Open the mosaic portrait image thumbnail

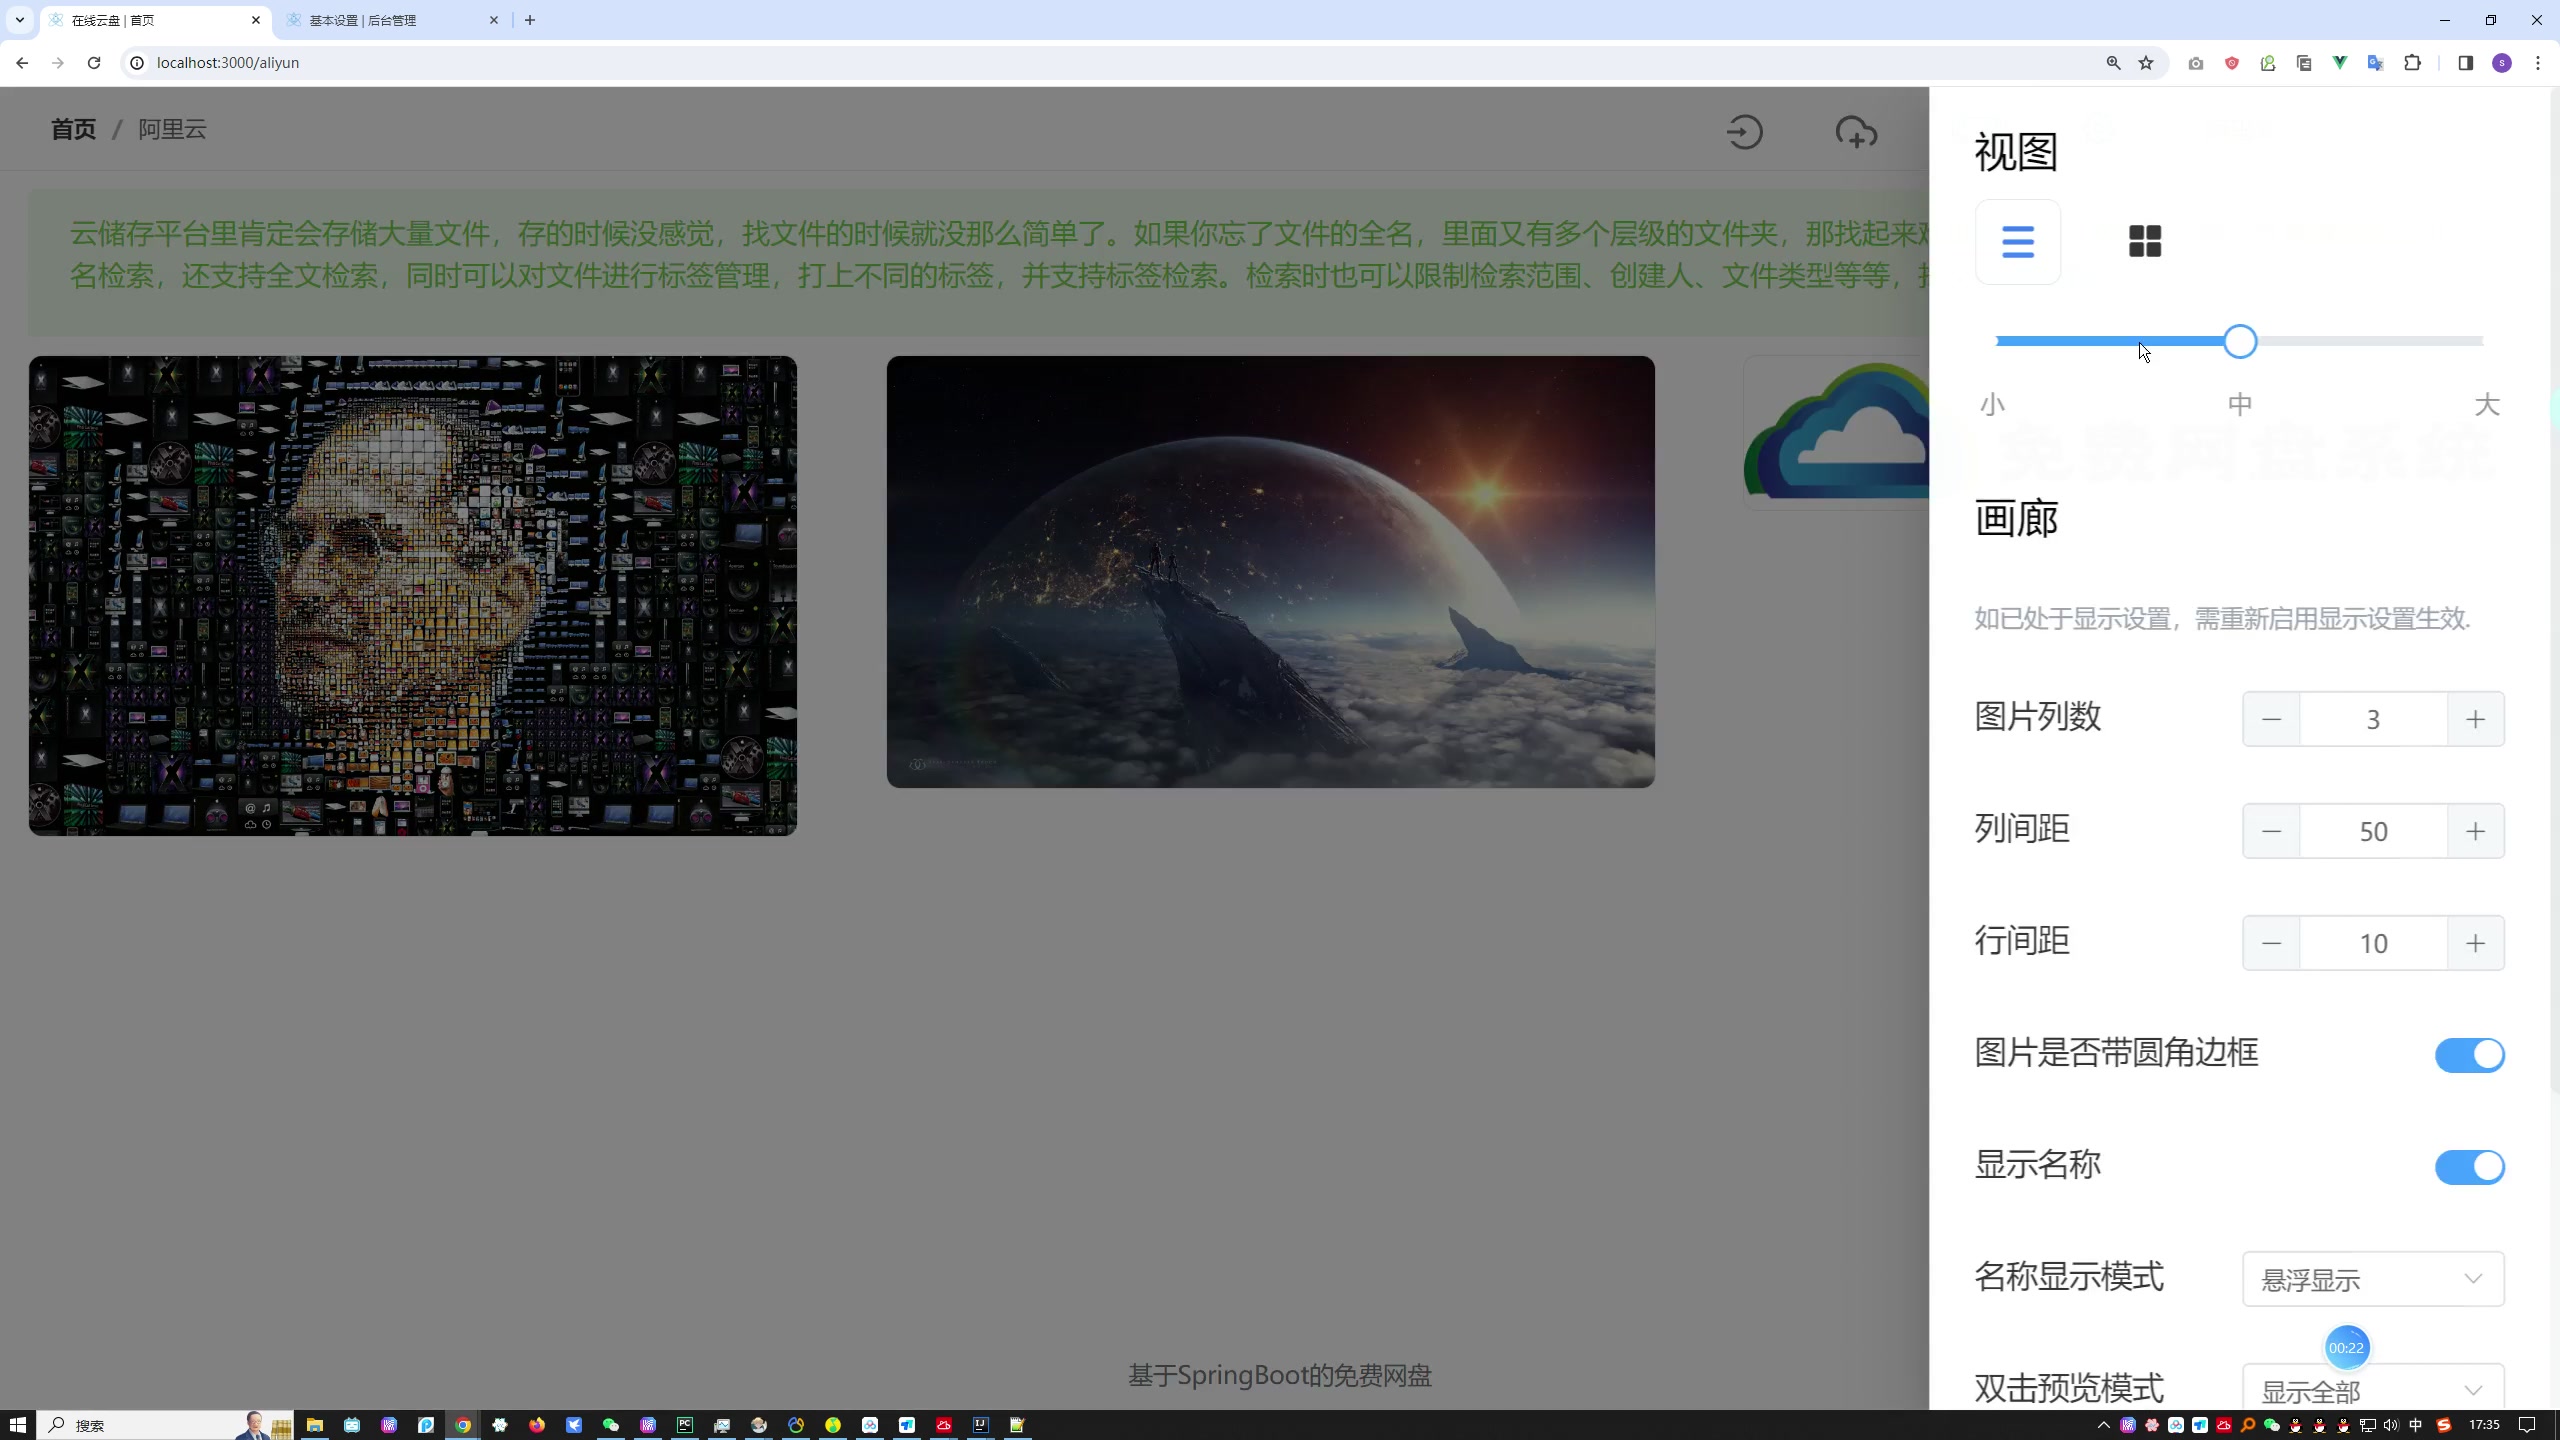pyautogui.click(x=413, y=596)
